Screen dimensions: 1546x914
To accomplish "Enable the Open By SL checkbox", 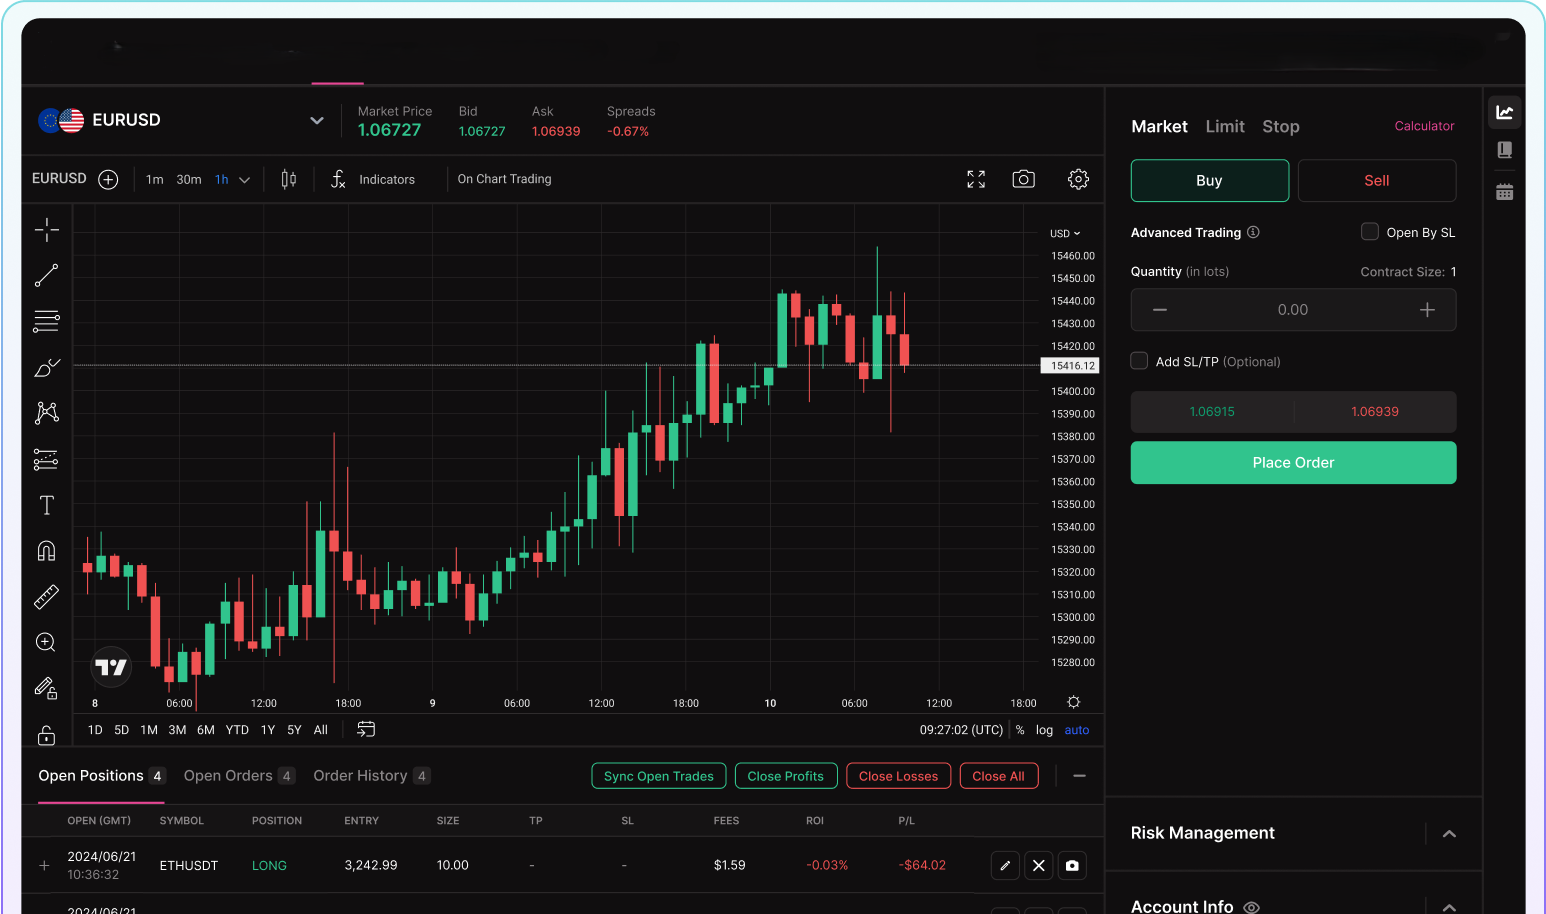I will (1369, 231).
